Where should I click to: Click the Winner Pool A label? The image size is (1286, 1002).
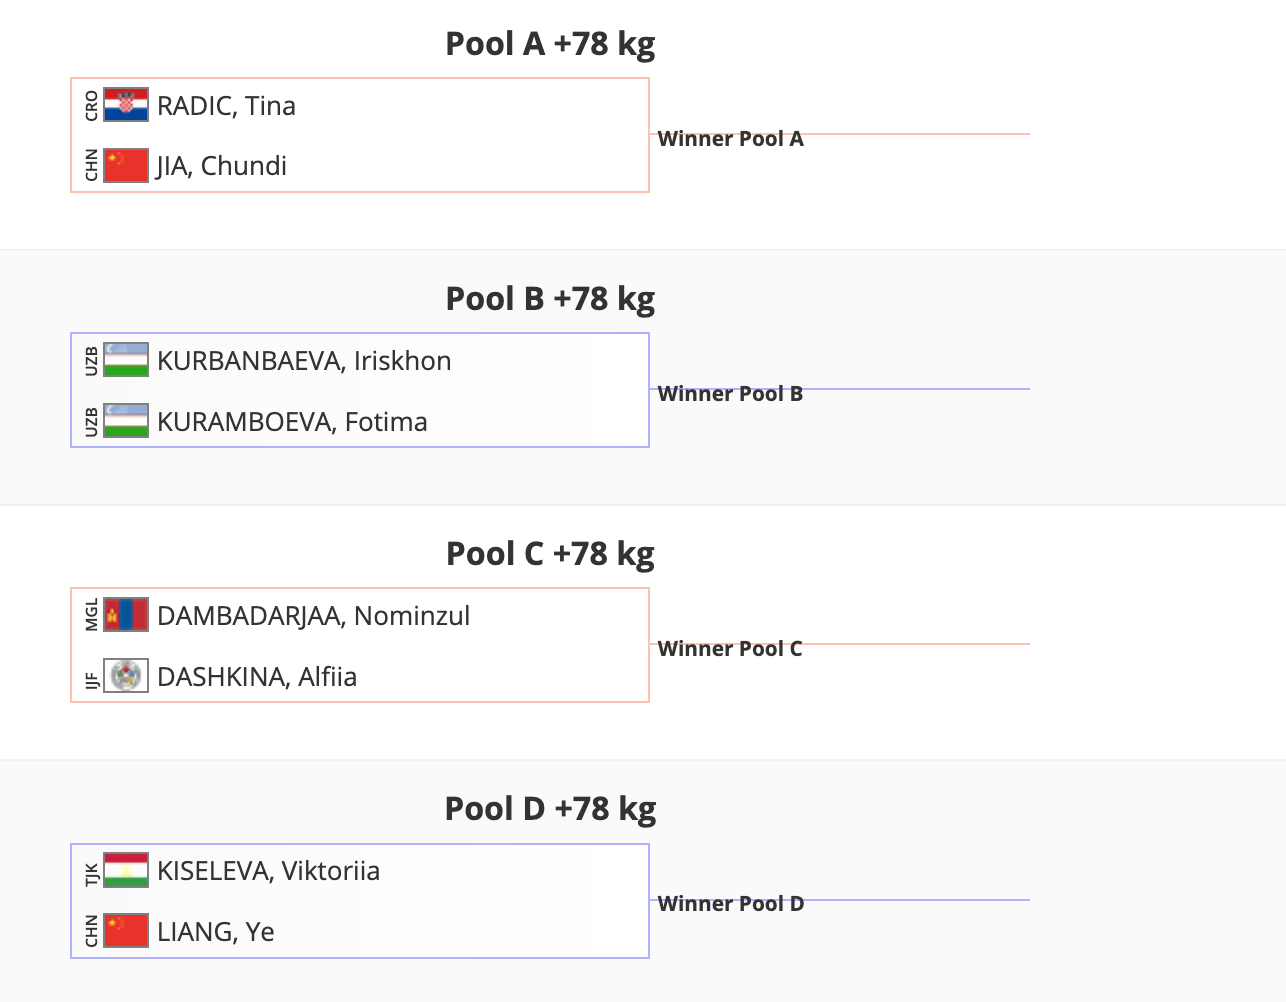pos(731,139)
